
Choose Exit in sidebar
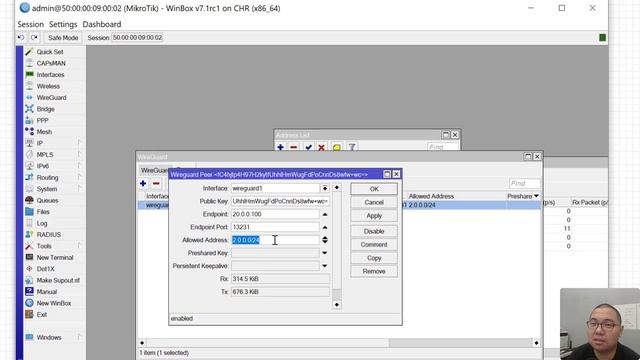[x=42, y=315]
